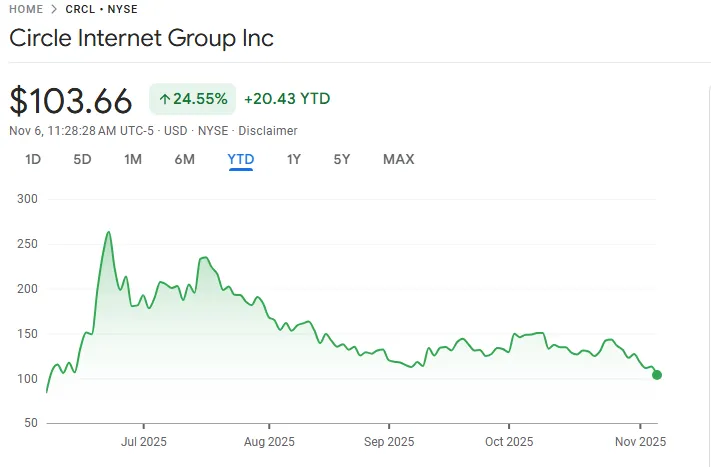The height and width of the screenshot is (467, 711).
Task: Switch to the 6M range tab
Action: click(x=184, y=159)
